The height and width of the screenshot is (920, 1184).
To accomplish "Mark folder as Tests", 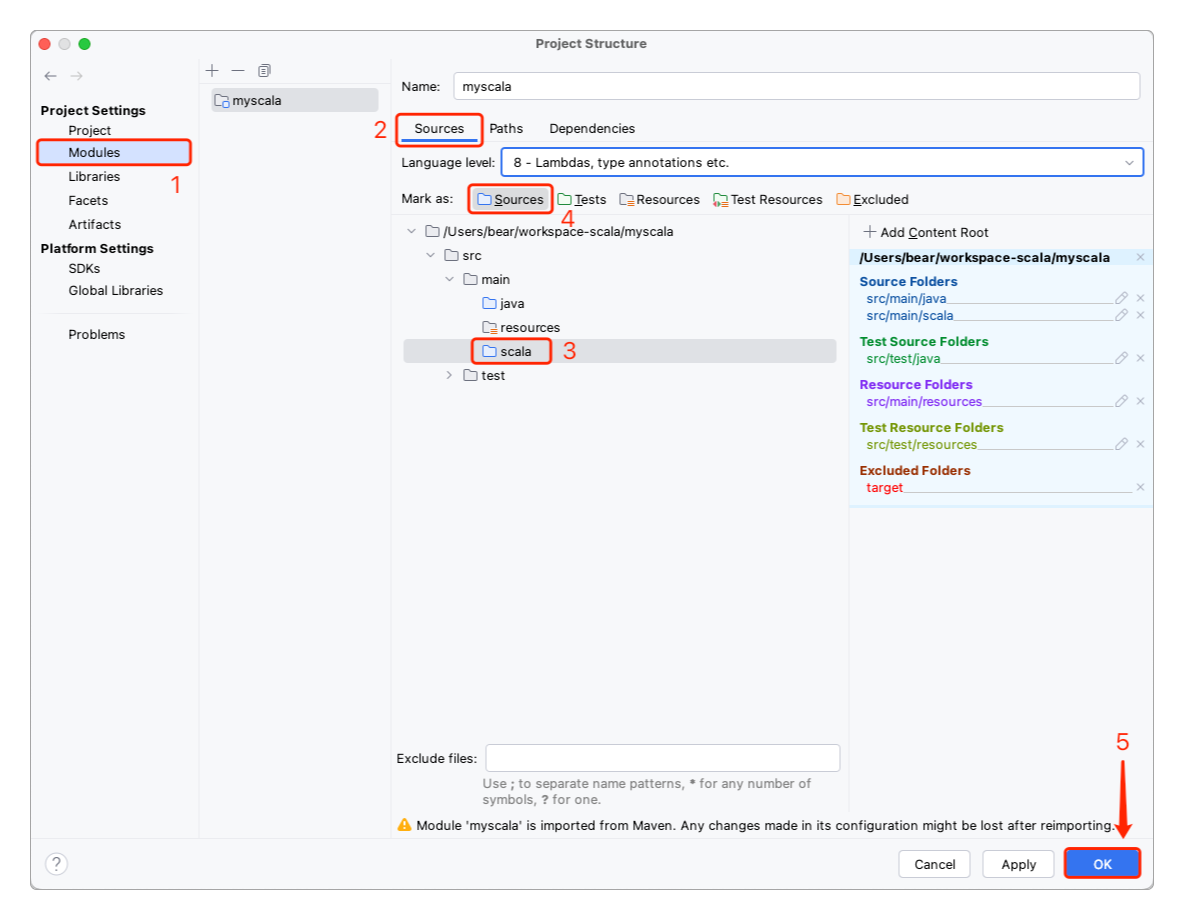I will click(x=581, y=199).
